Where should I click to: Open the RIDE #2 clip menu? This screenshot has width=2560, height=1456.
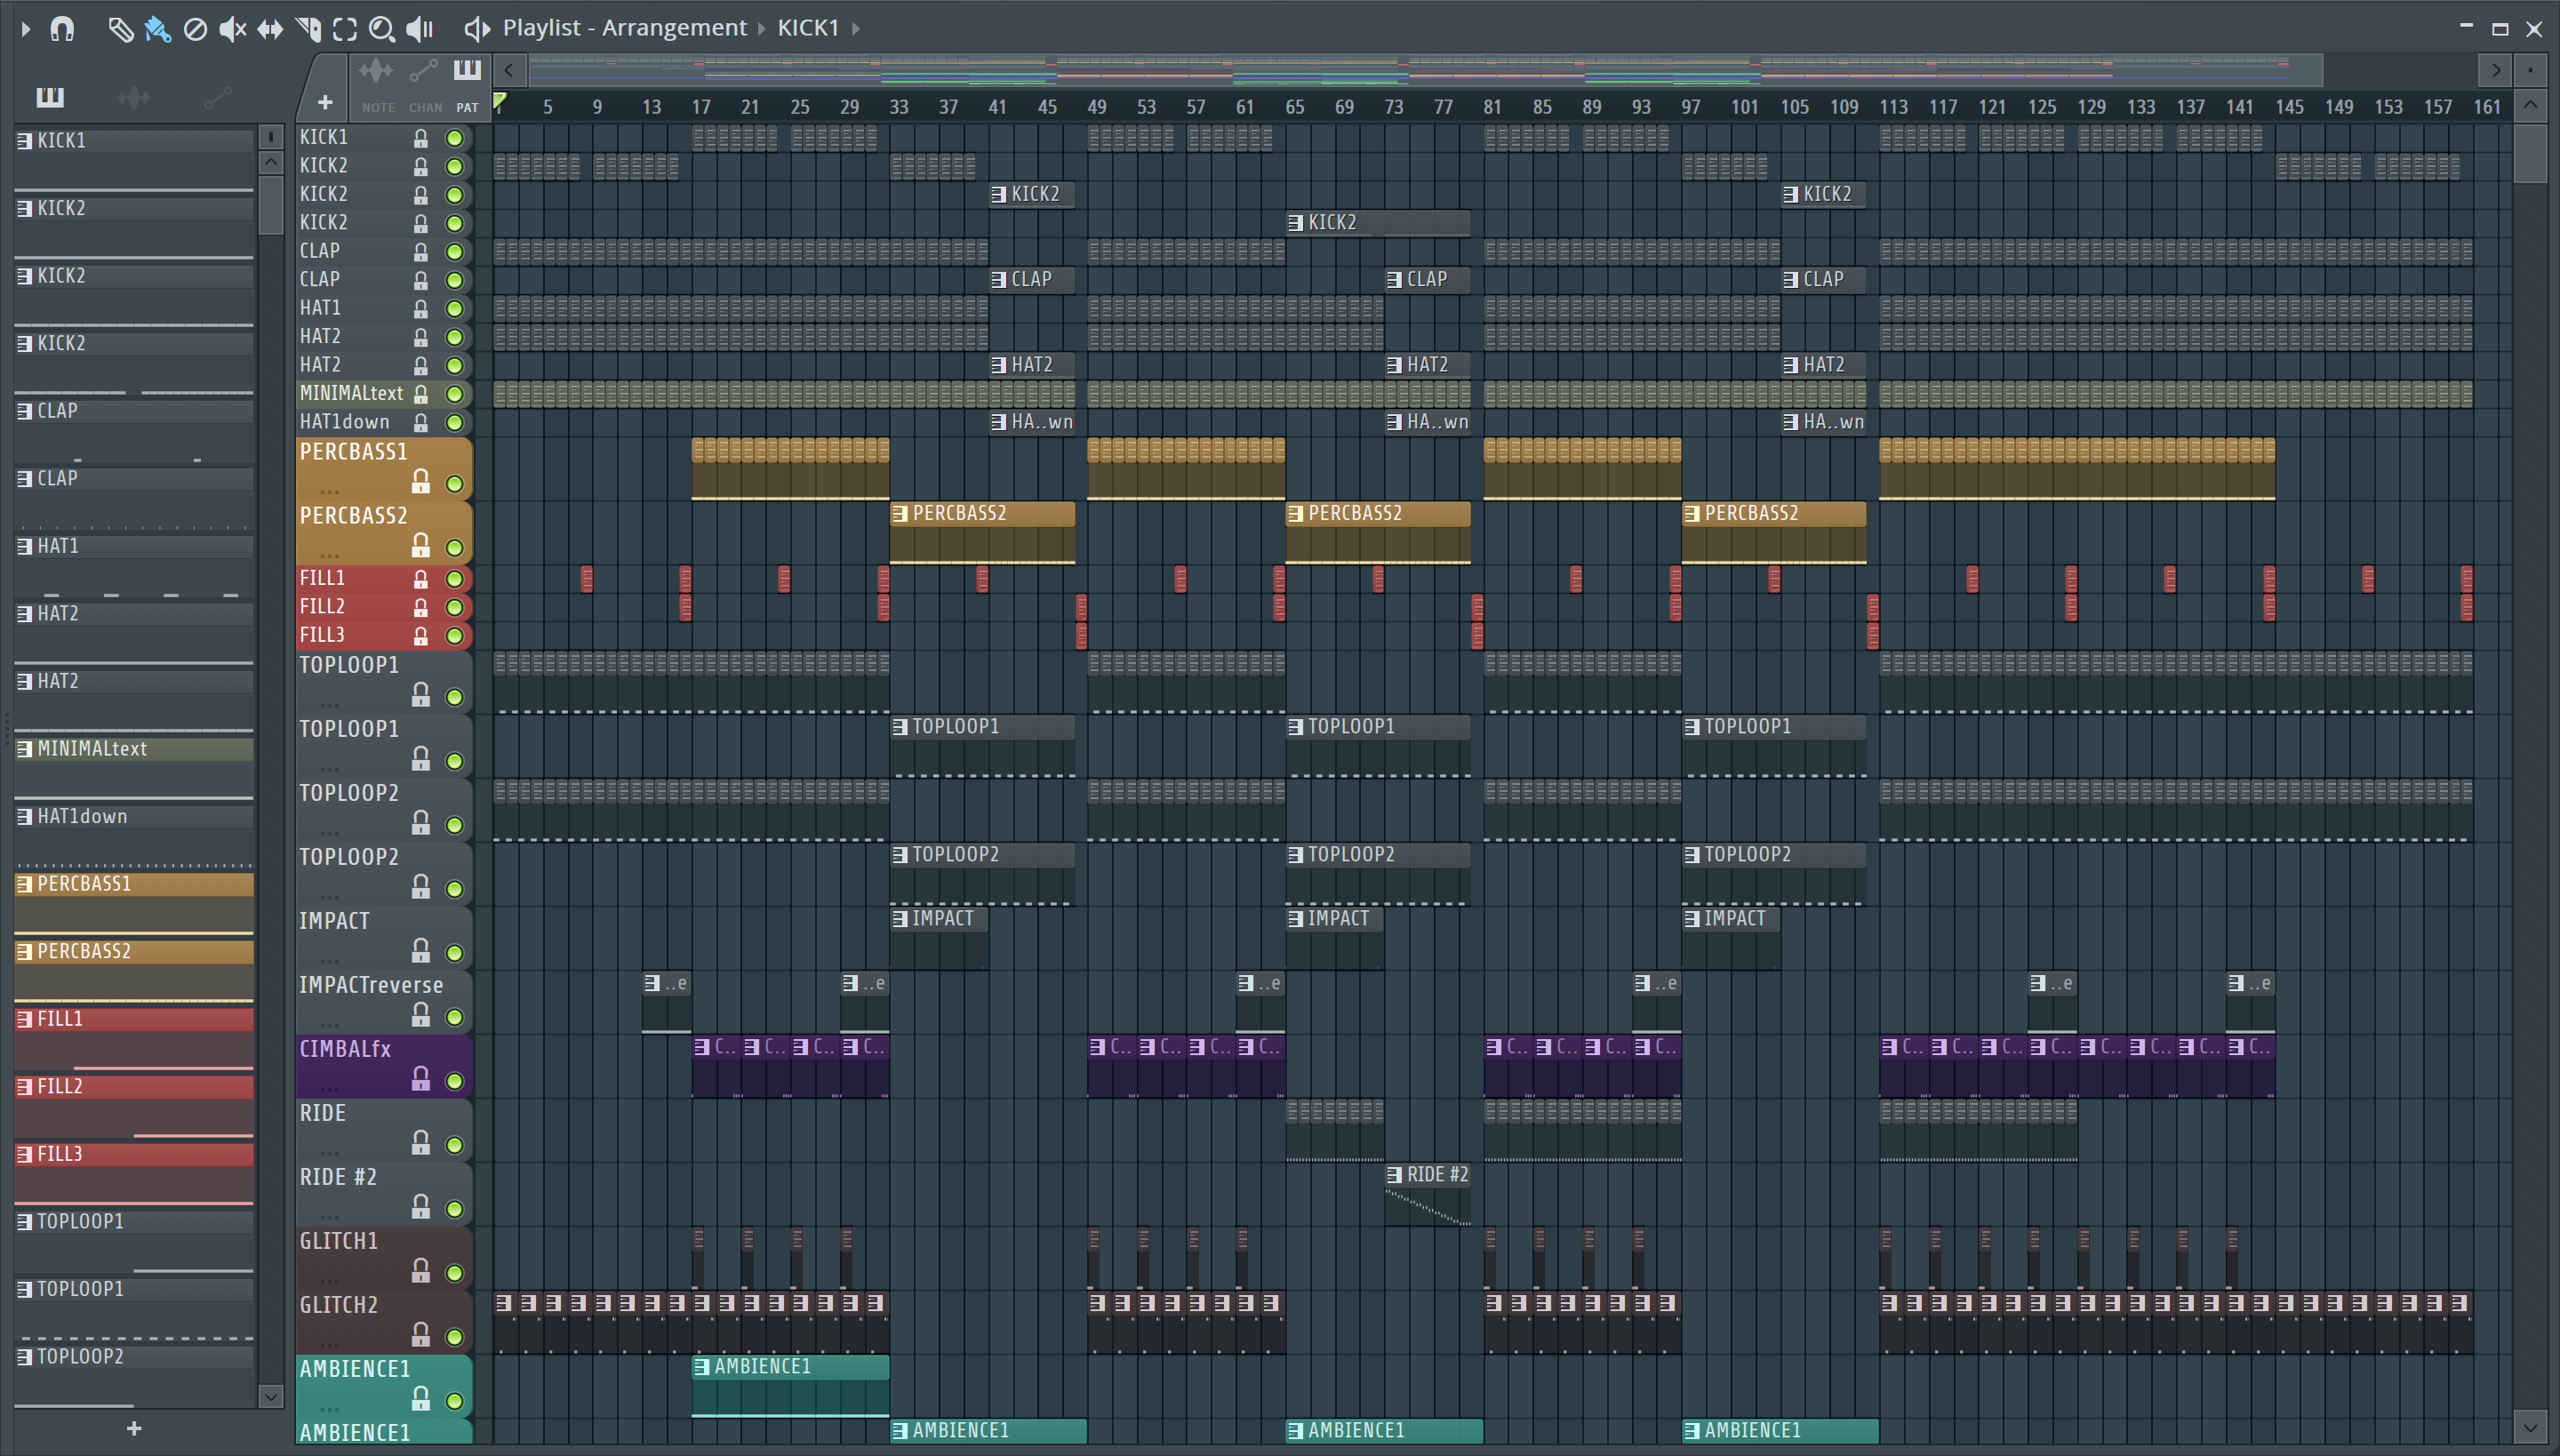coord(1394,1175)
